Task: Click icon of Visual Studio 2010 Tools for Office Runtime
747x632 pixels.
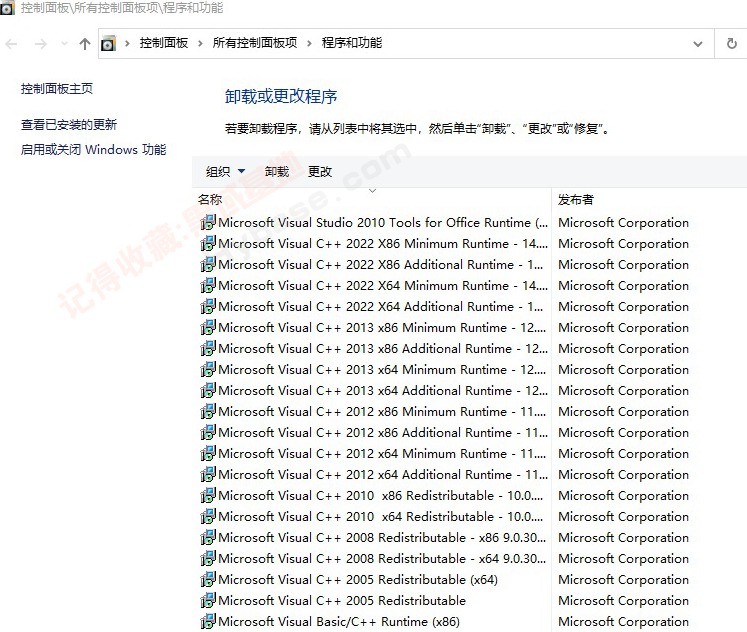Action: coord(208,222)
